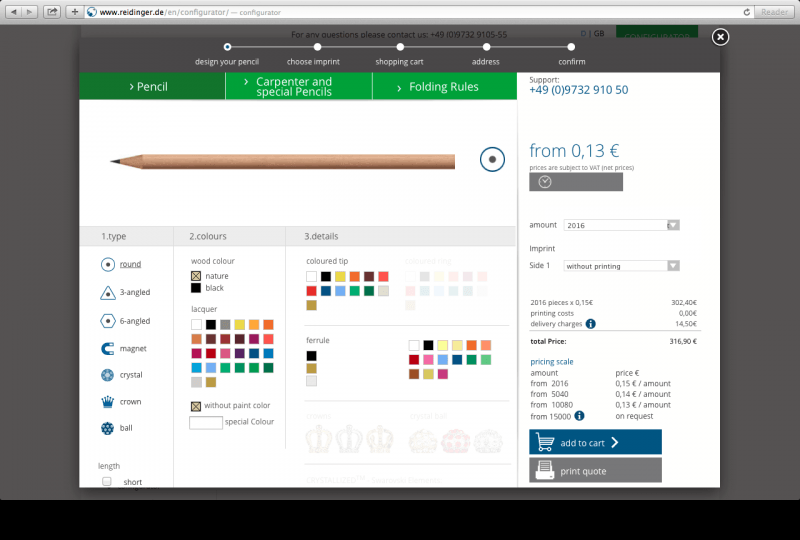
Task: Go back in browser history
Action: click(x=14, y=12)
